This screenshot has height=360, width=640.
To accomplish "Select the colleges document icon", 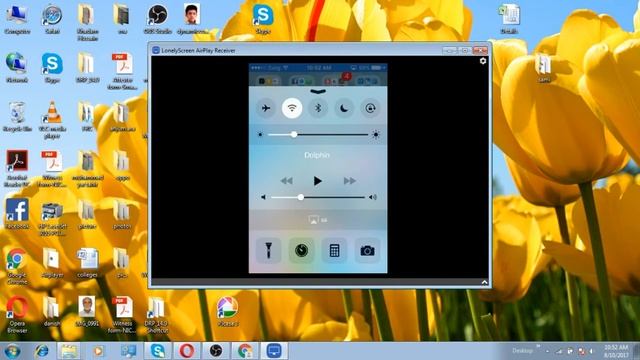I will coord(87,263).
